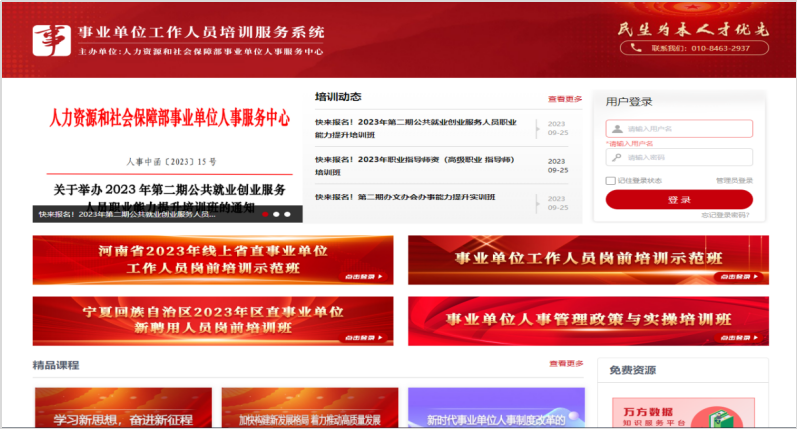Click the user icon in username field
The width and height of the screenshot is (797, 429).
(615, 129)
